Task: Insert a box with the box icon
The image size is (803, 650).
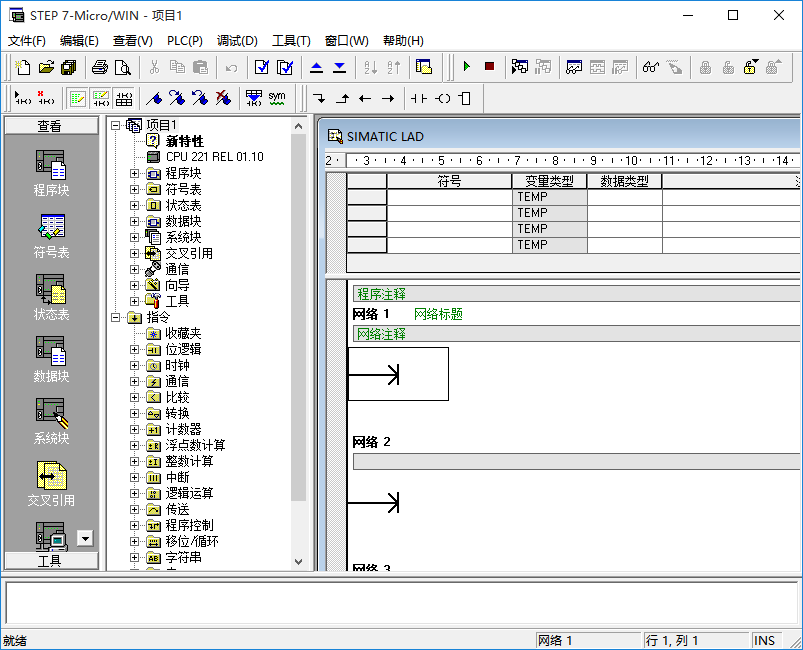Action: click(x=466, y=98)
